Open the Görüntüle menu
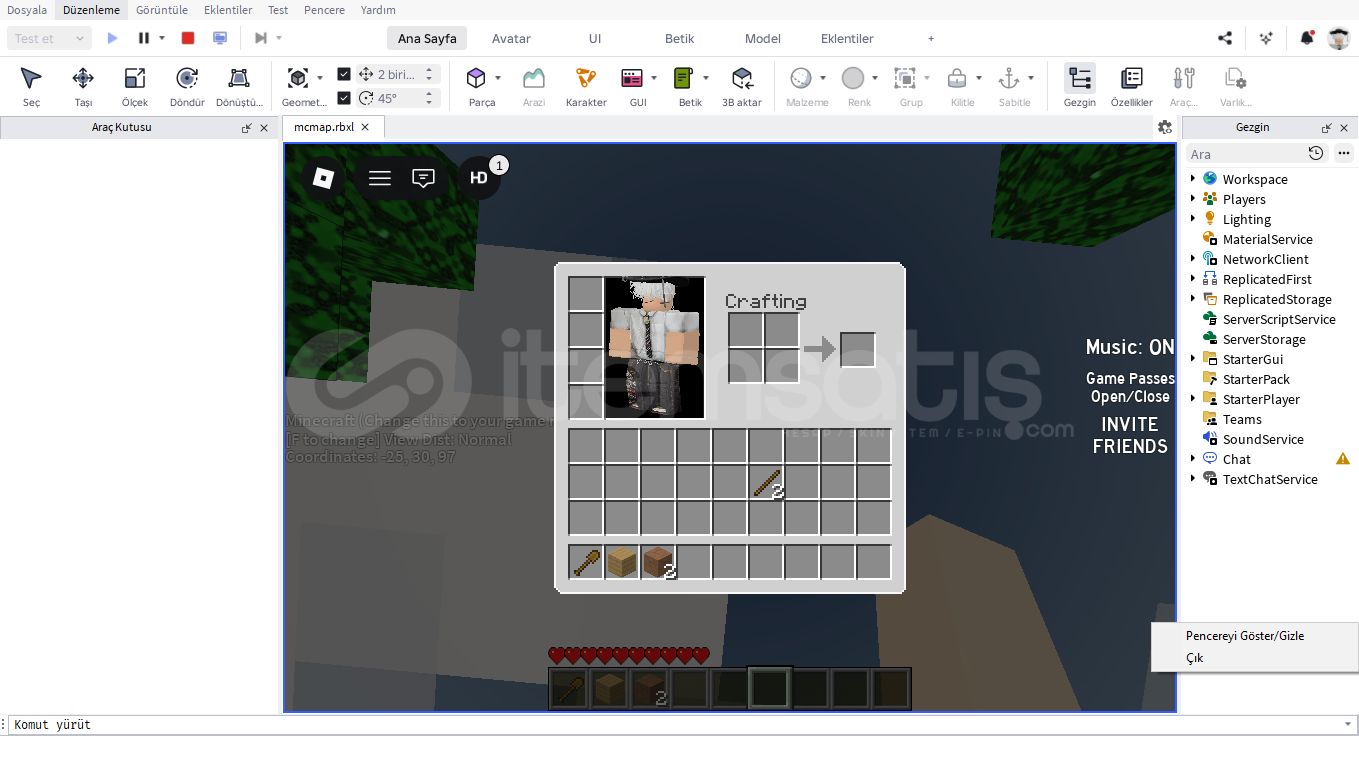Screen dimensions: 1359x768 (x=162, y=10)
